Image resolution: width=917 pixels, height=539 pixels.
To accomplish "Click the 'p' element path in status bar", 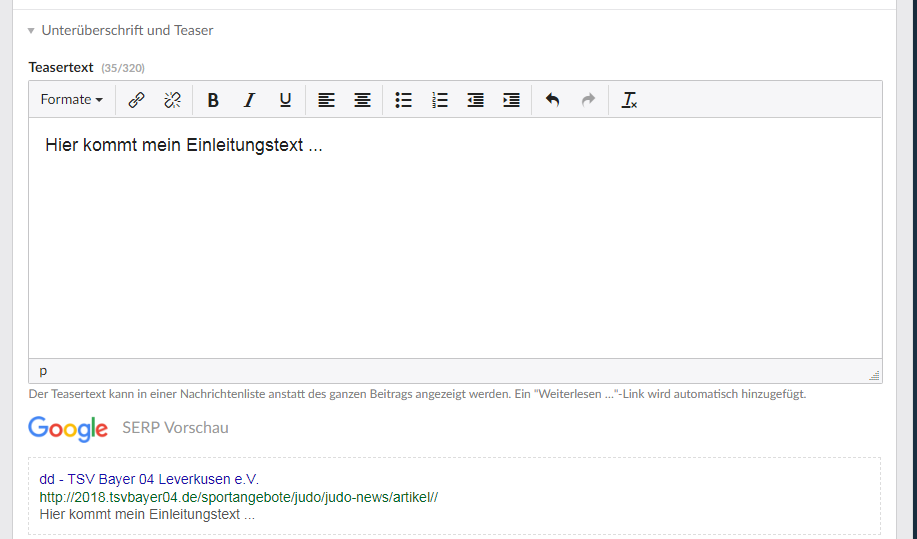I will coord(43,371).
